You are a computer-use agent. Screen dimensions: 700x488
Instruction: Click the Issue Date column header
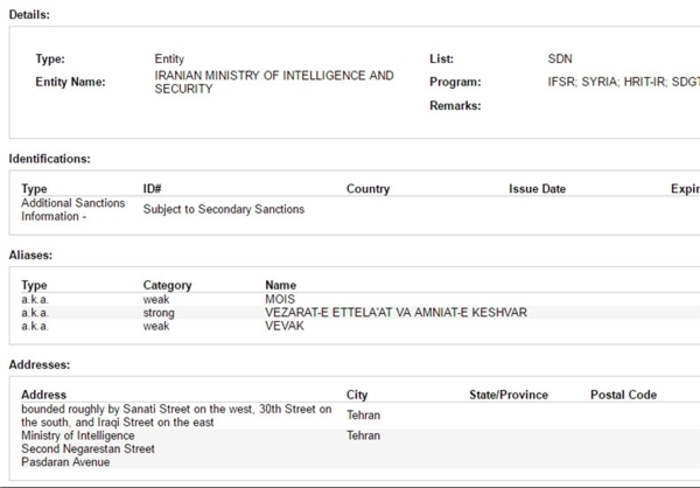537,188
